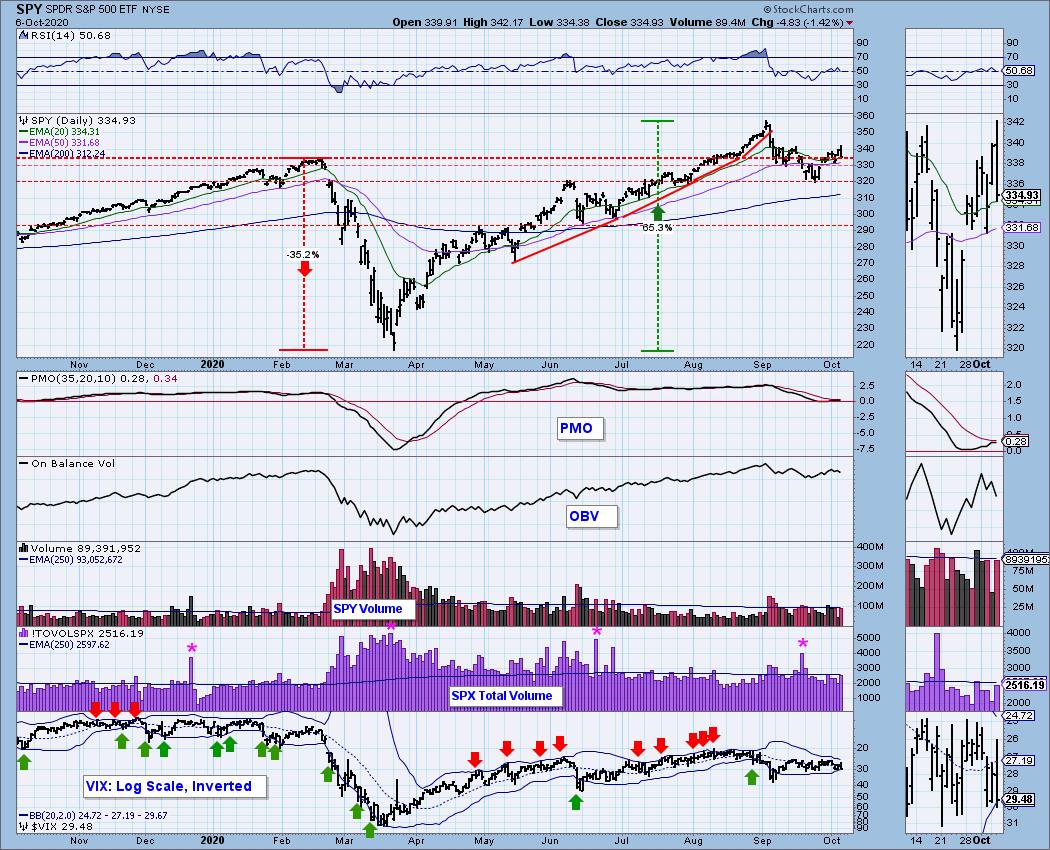Click the red triangle beside the Chg value

point(849,22)
